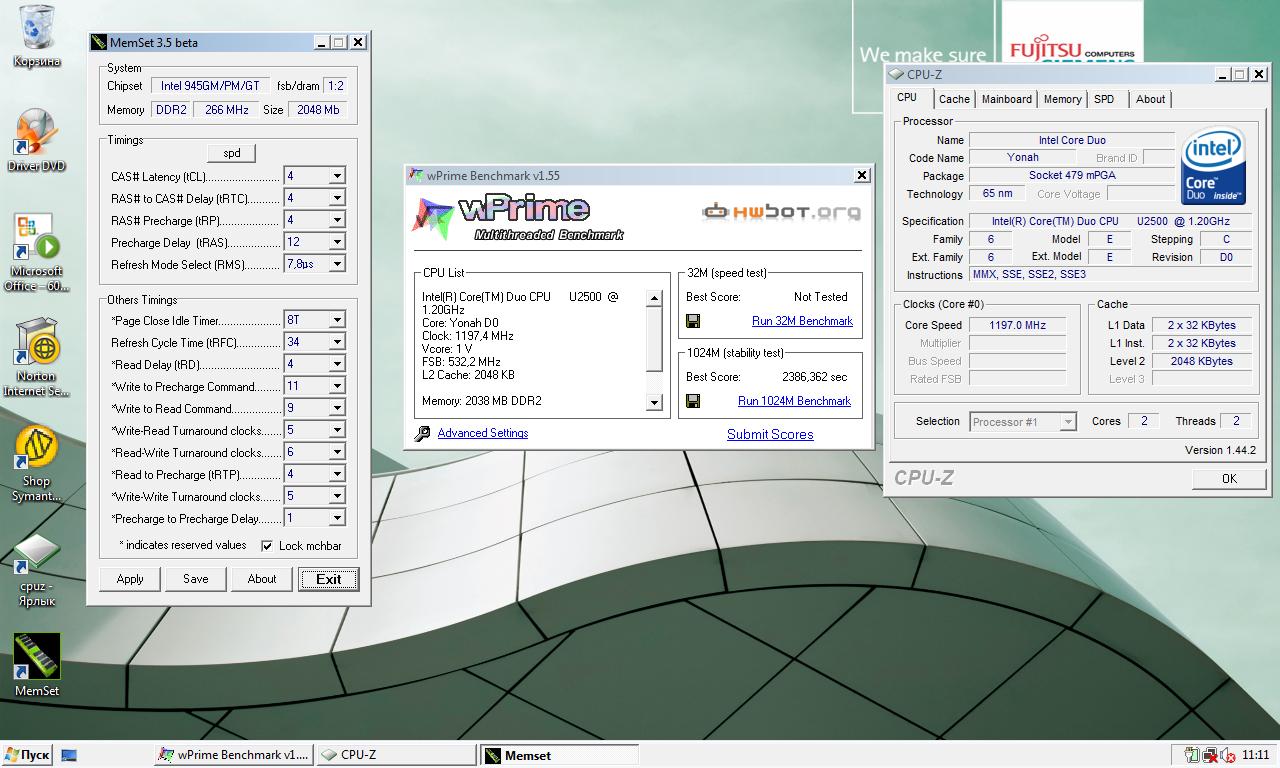The height and width of the screenshot is (768, 1280).
Task: Click the Run 32M Benchmark link
Action: 802,321
